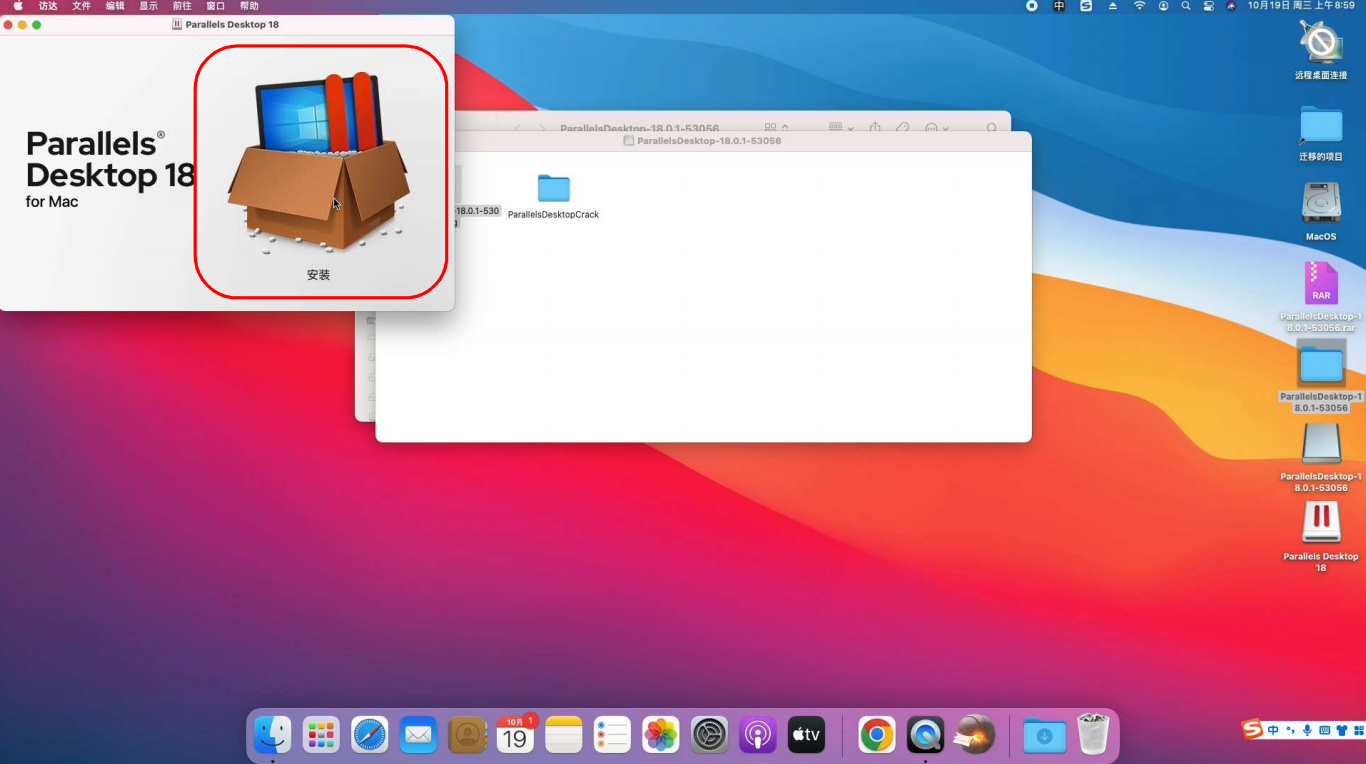Open Contacts from the Dock
1366x764 pixels.
[467, 735]
